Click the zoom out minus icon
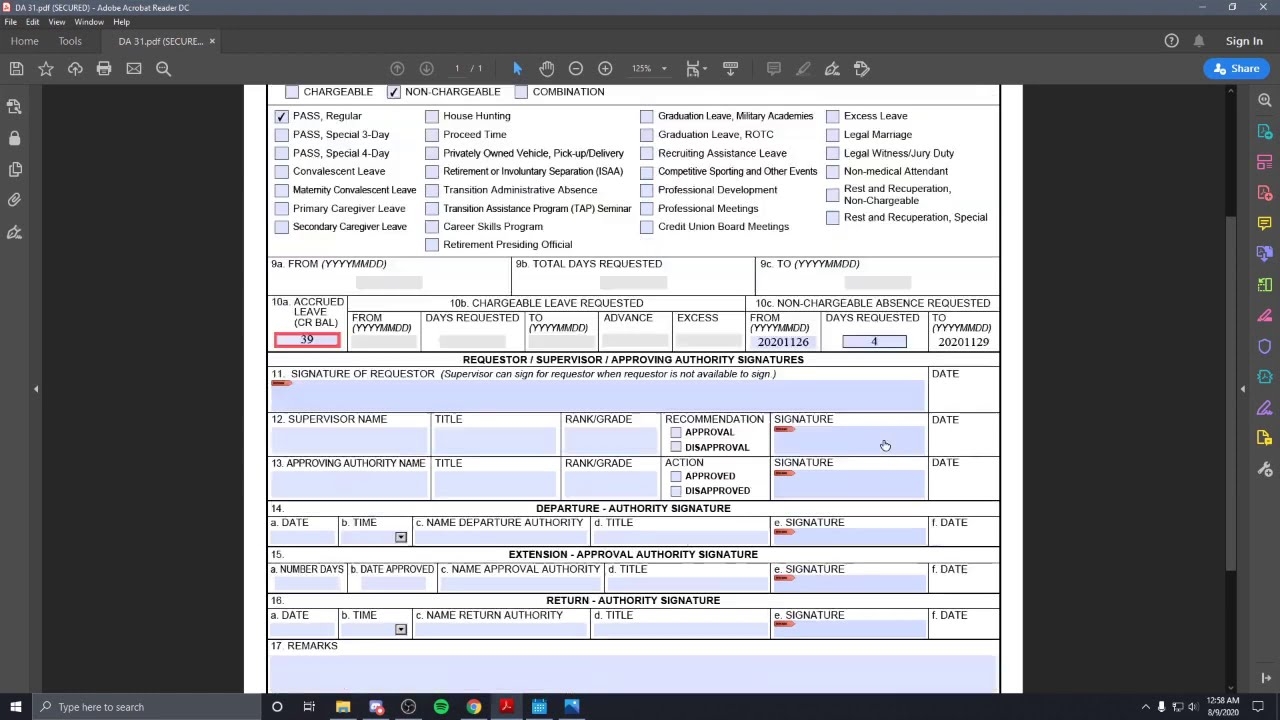The width and height of the screenshot is (1280, 720). click(x=576, y=69)
